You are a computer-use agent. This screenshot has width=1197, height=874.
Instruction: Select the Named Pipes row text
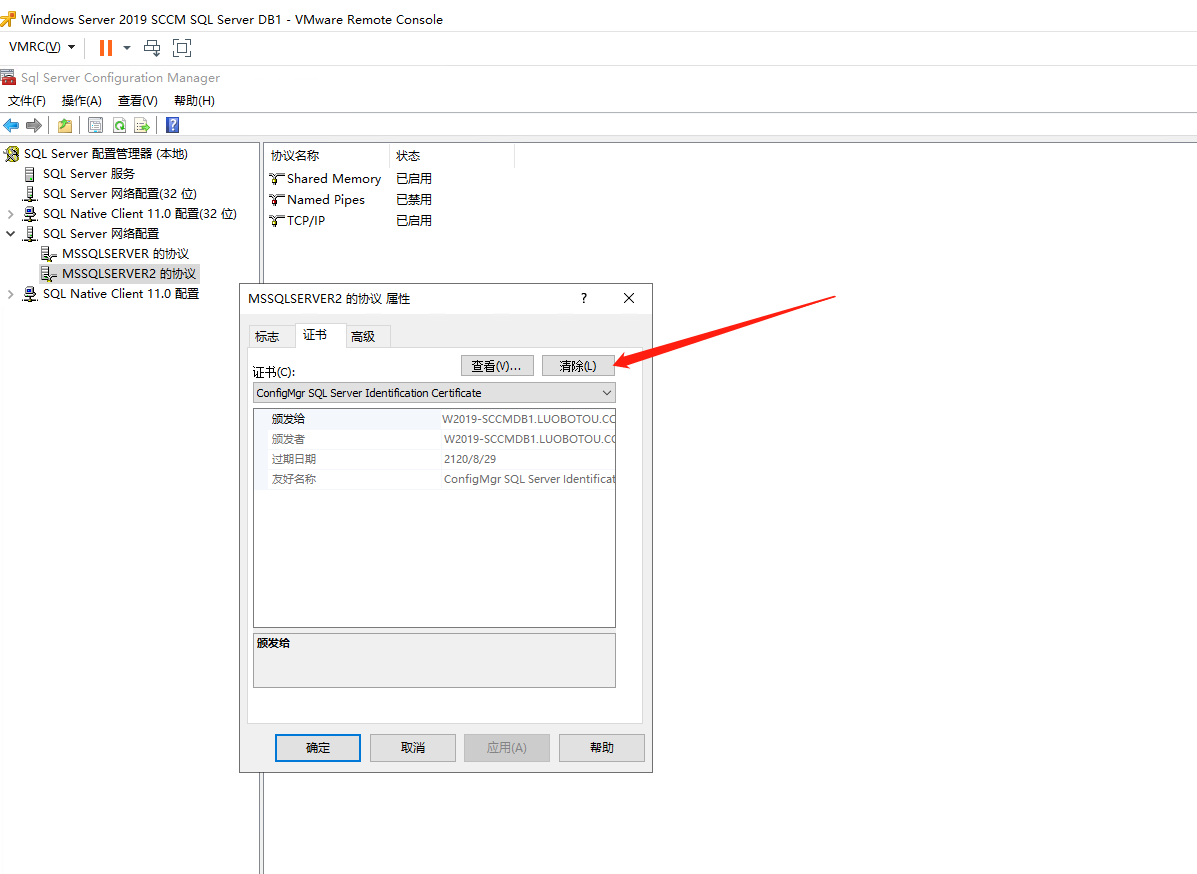[x=326, y=200]
